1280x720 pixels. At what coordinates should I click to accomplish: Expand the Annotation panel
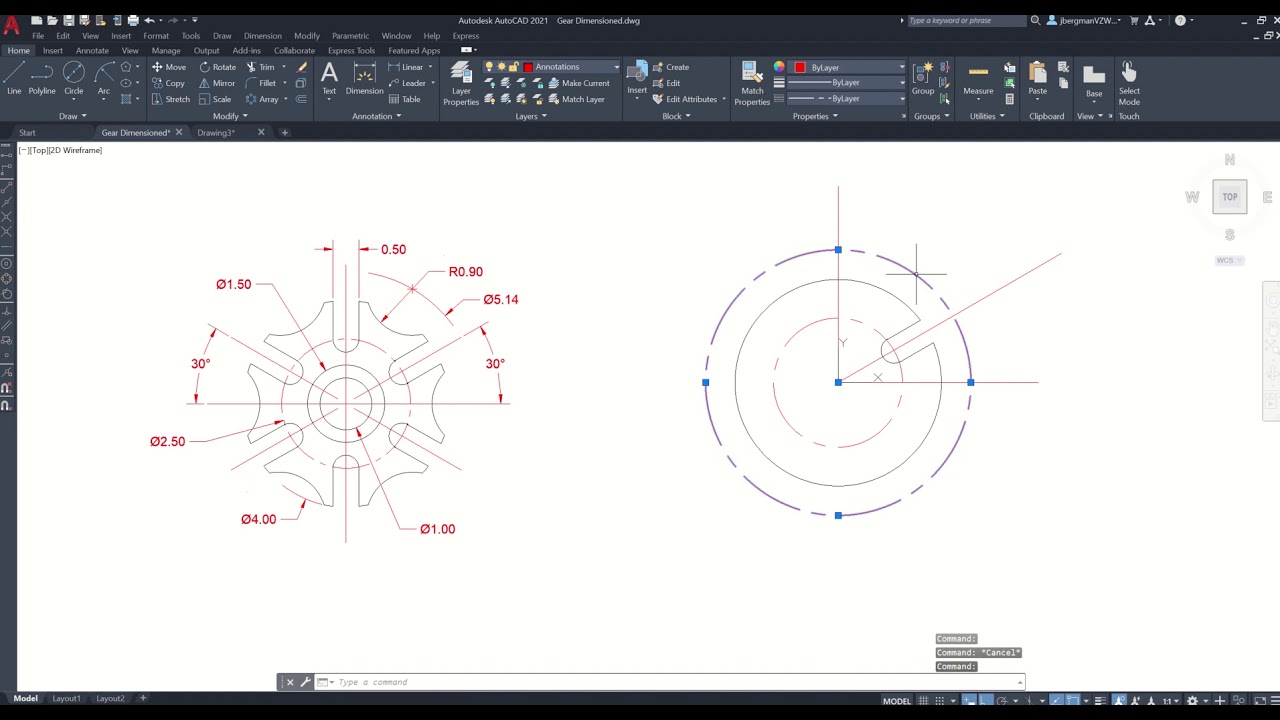click(x=377, y=116)
